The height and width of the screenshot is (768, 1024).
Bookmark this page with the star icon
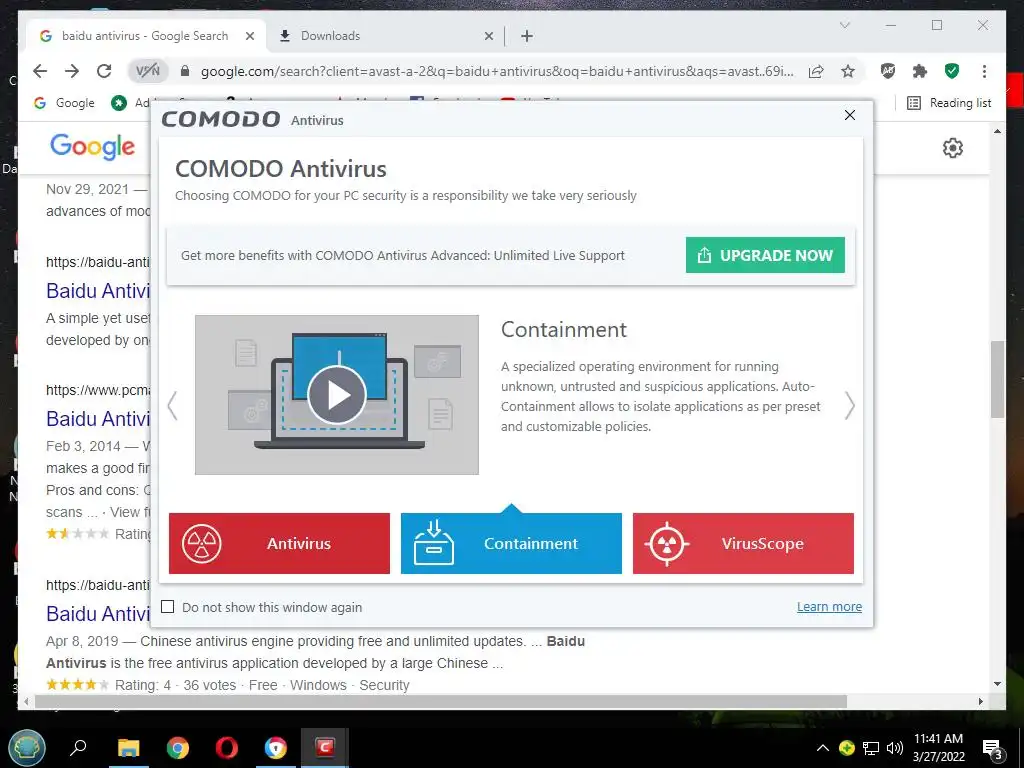pyautogui.click(x=848, y=71)
